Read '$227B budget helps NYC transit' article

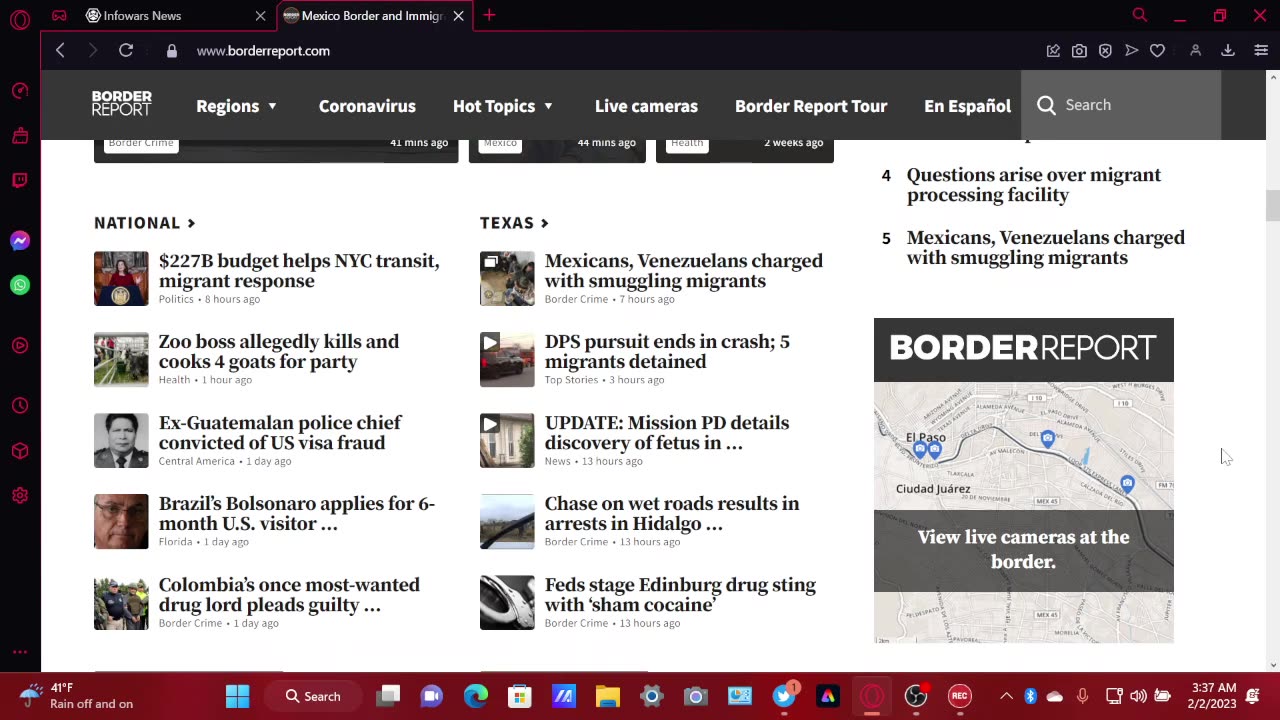click(x=299, y=271)
